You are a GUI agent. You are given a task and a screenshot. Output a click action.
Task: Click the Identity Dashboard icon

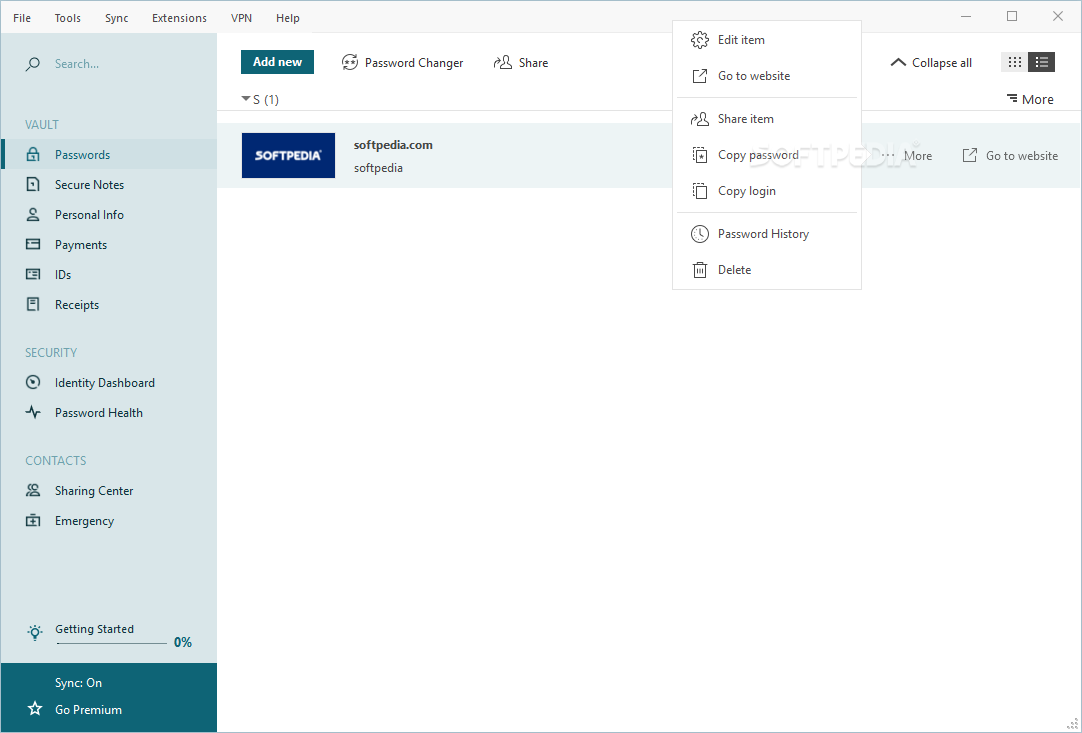[x=32, y=382]
